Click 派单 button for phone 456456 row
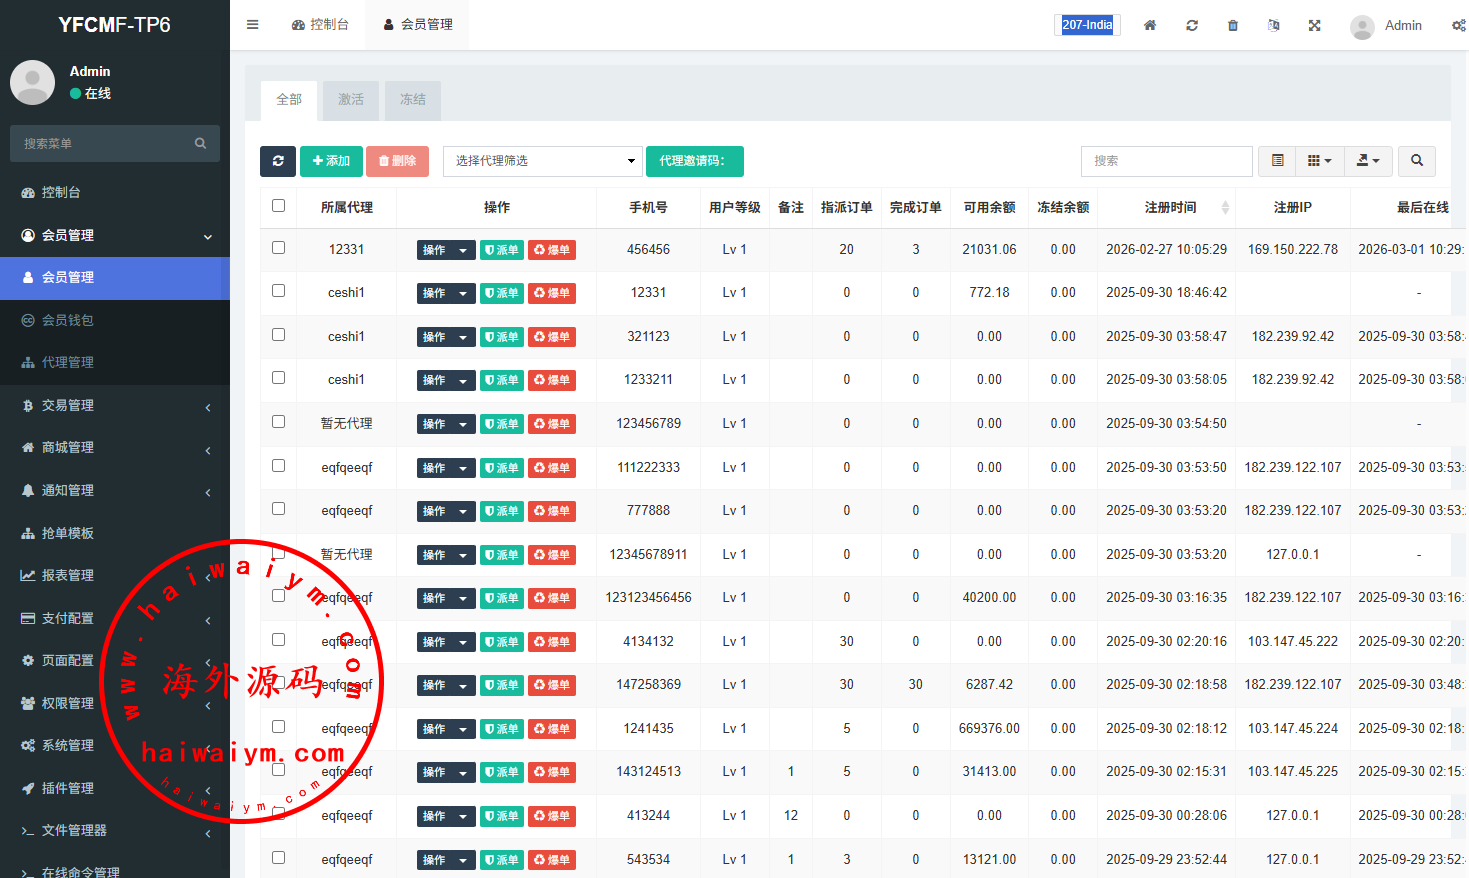The height and width of the screenshot is (878, 1469). 501,250
